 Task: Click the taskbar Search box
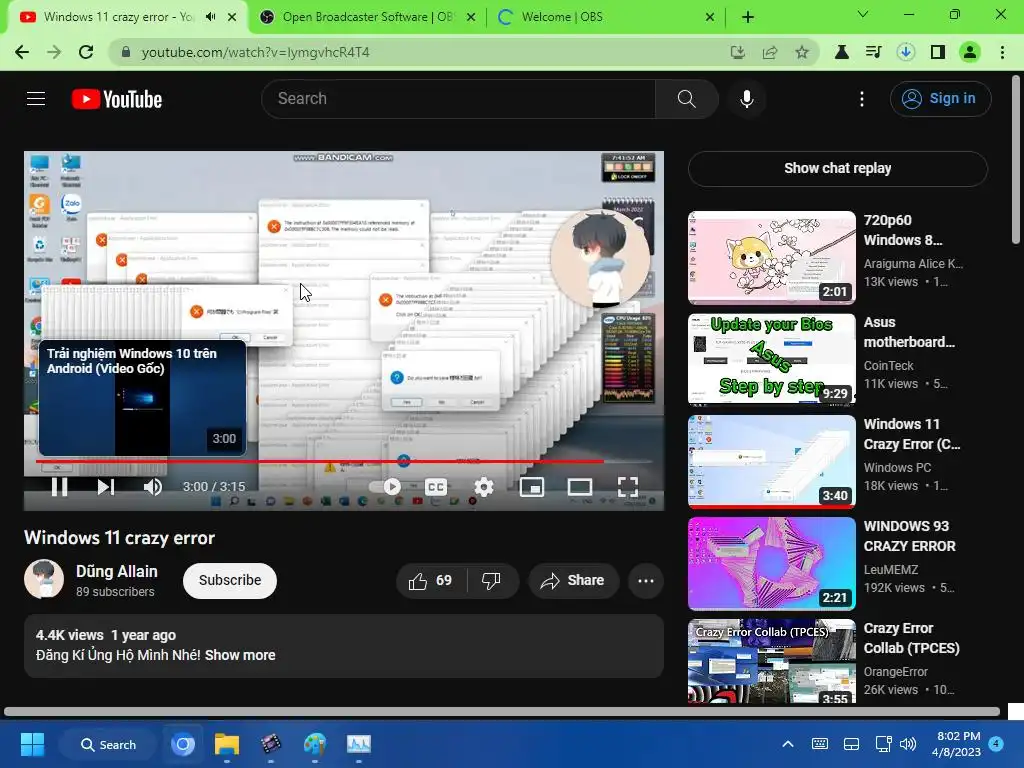coord(108,744)
